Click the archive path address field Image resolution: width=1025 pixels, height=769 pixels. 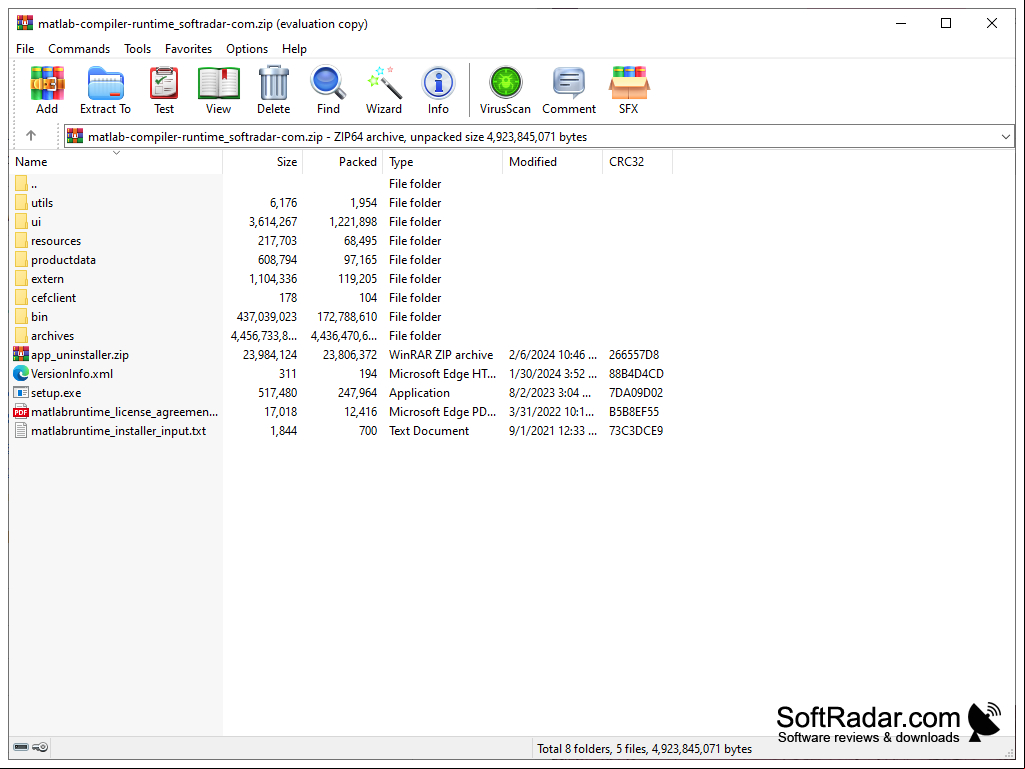point(539,137)
